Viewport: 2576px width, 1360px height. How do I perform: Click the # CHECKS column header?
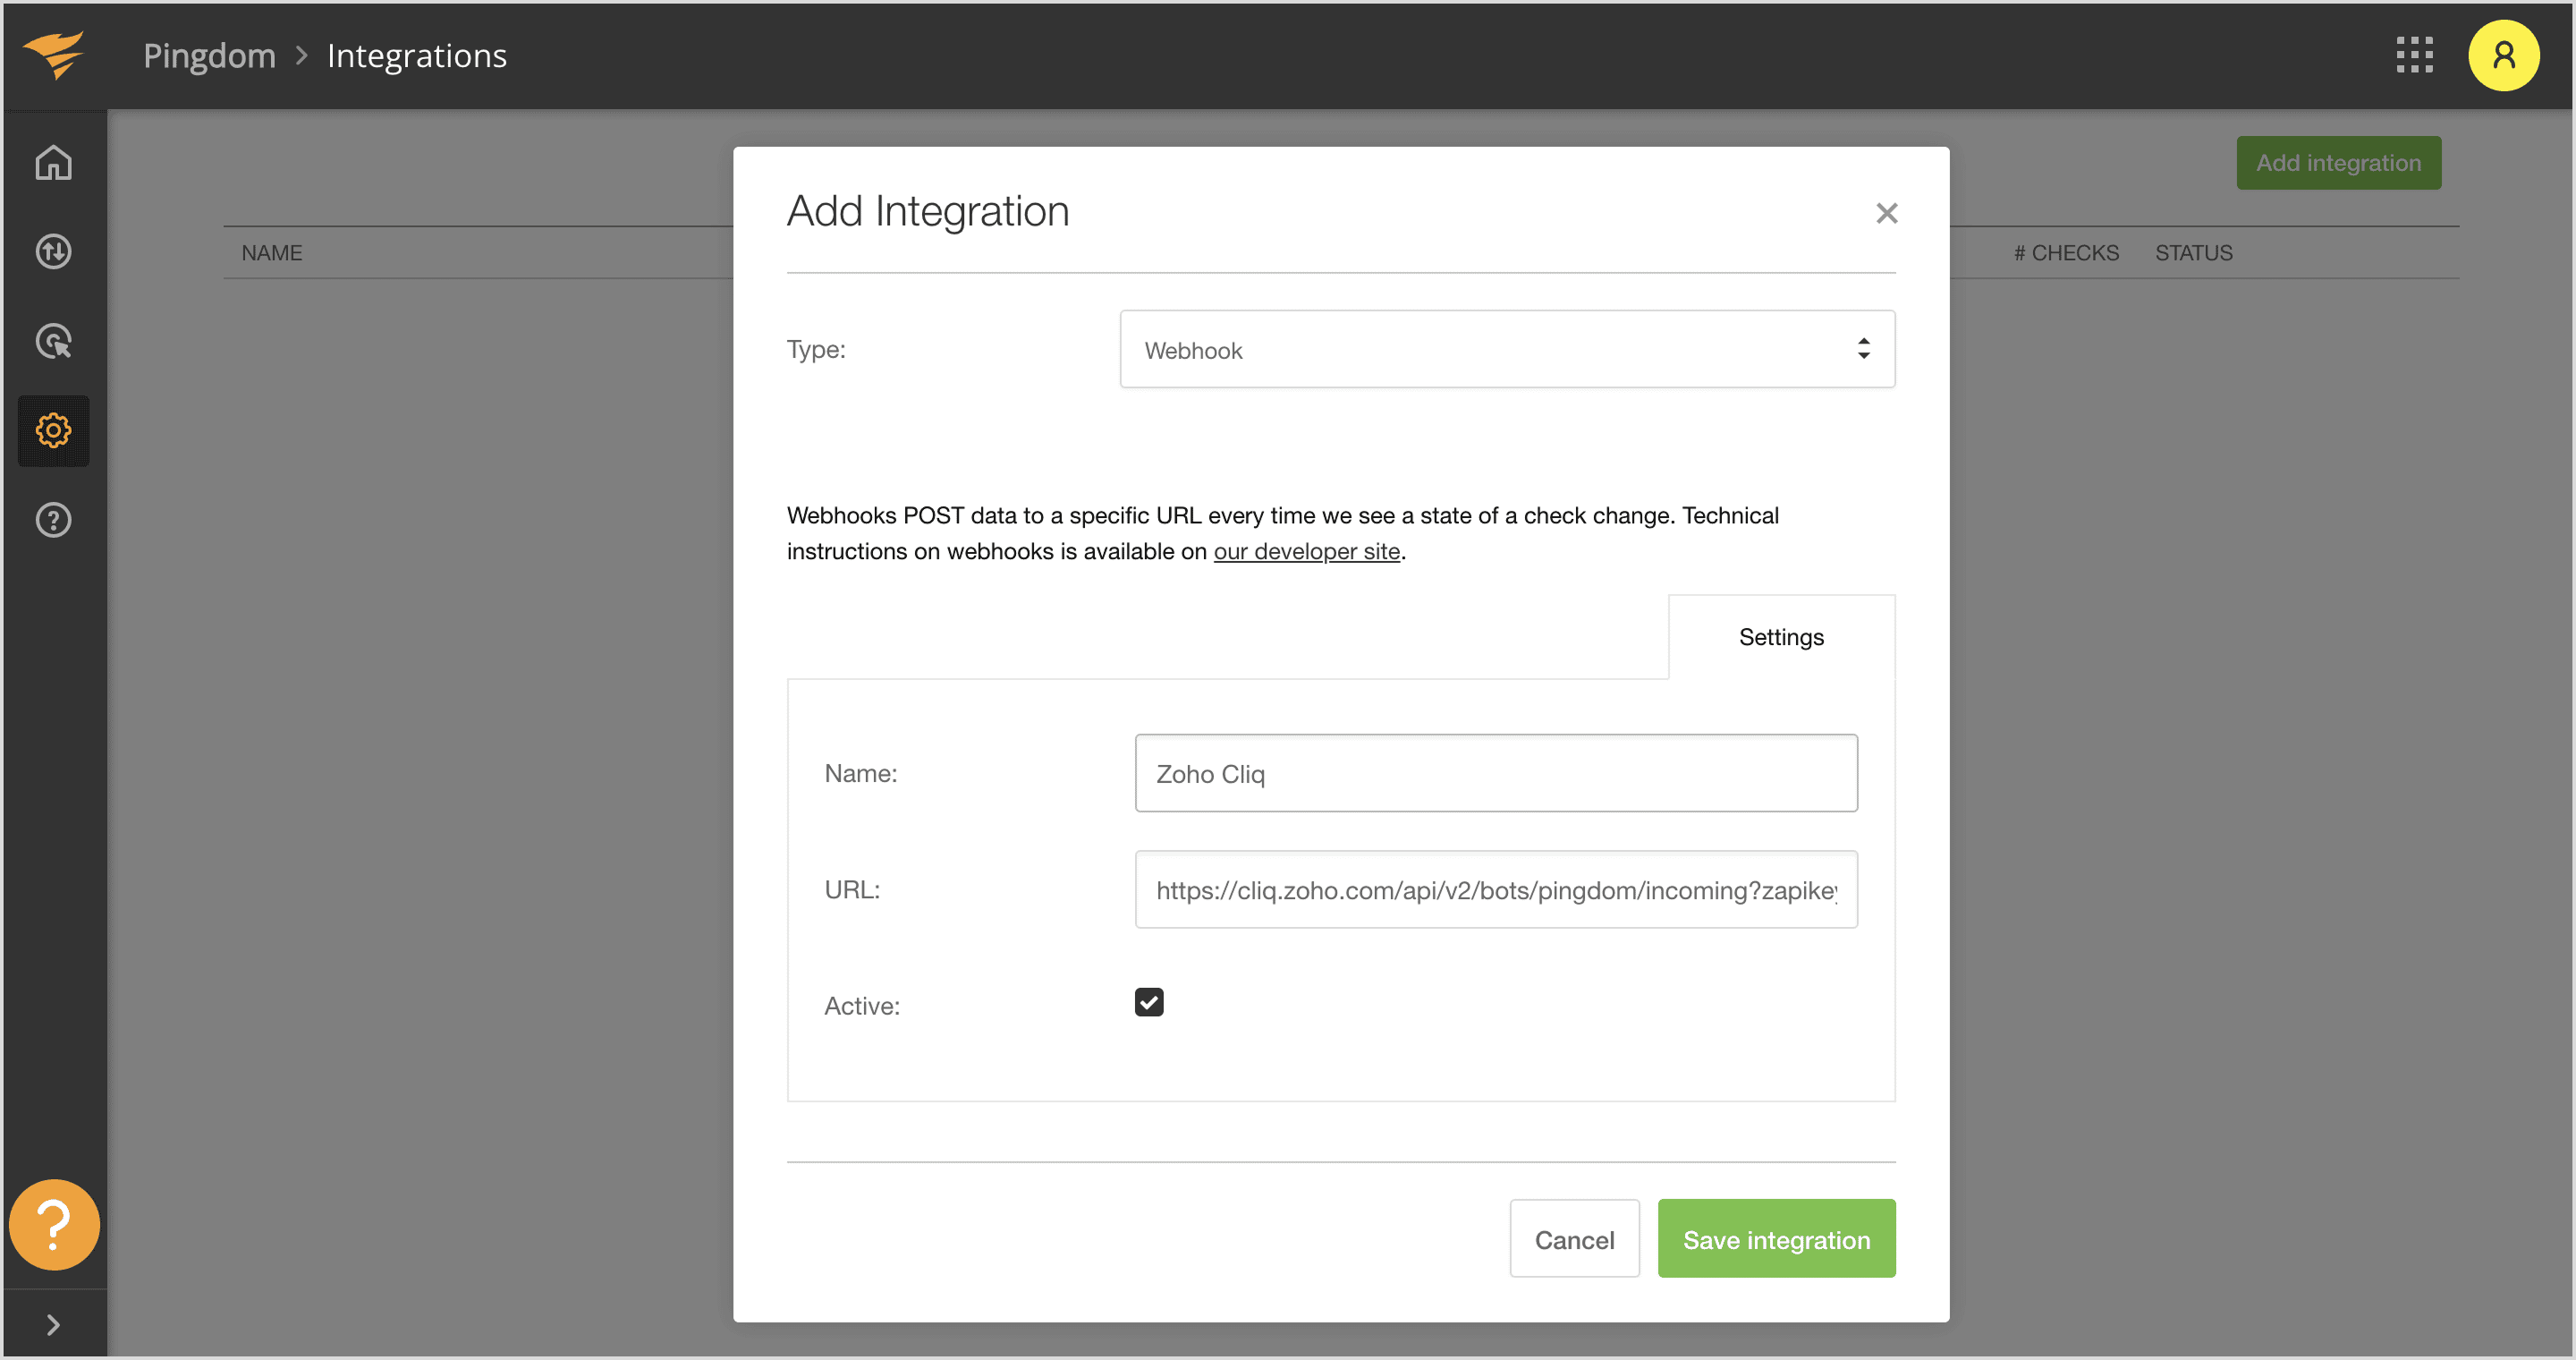[x=2066, y=253]
